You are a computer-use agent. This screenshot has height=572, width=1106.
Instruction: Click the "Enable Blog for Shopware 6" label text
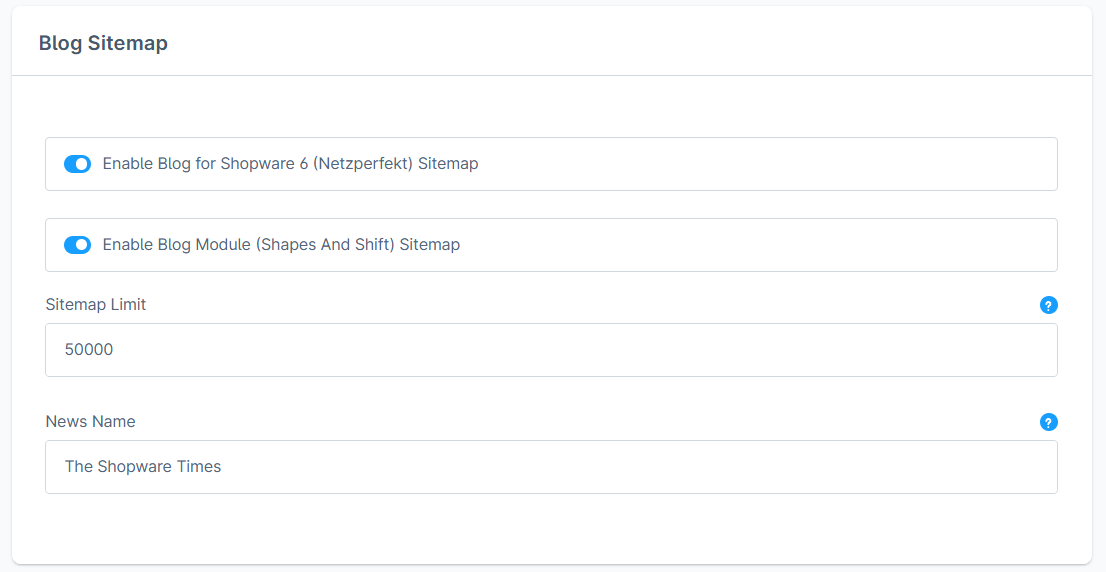coord(200,164)
